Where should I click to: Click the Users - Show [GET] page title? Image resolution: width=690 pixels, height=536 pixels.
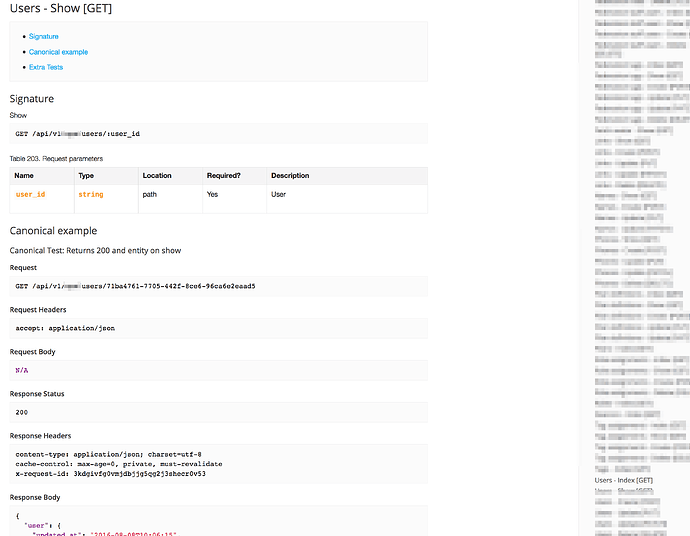(60, 9)
